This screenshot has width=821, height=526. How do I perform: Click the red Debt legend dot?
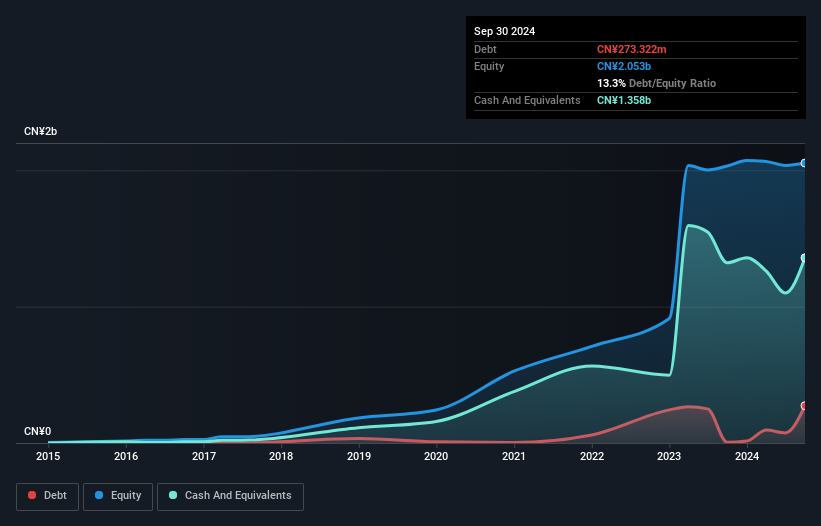(x=32, y=495)
